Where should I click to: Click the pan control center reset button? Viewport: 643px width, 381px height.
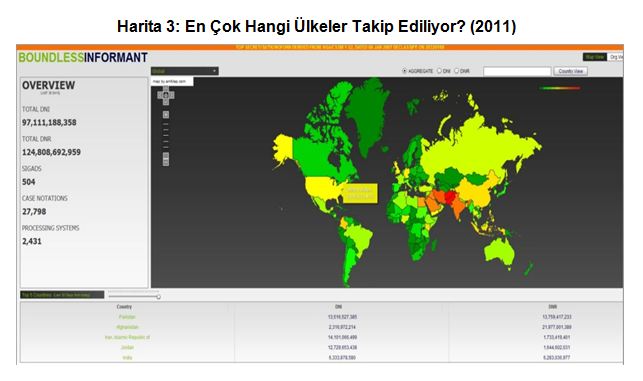click(166, 95)
